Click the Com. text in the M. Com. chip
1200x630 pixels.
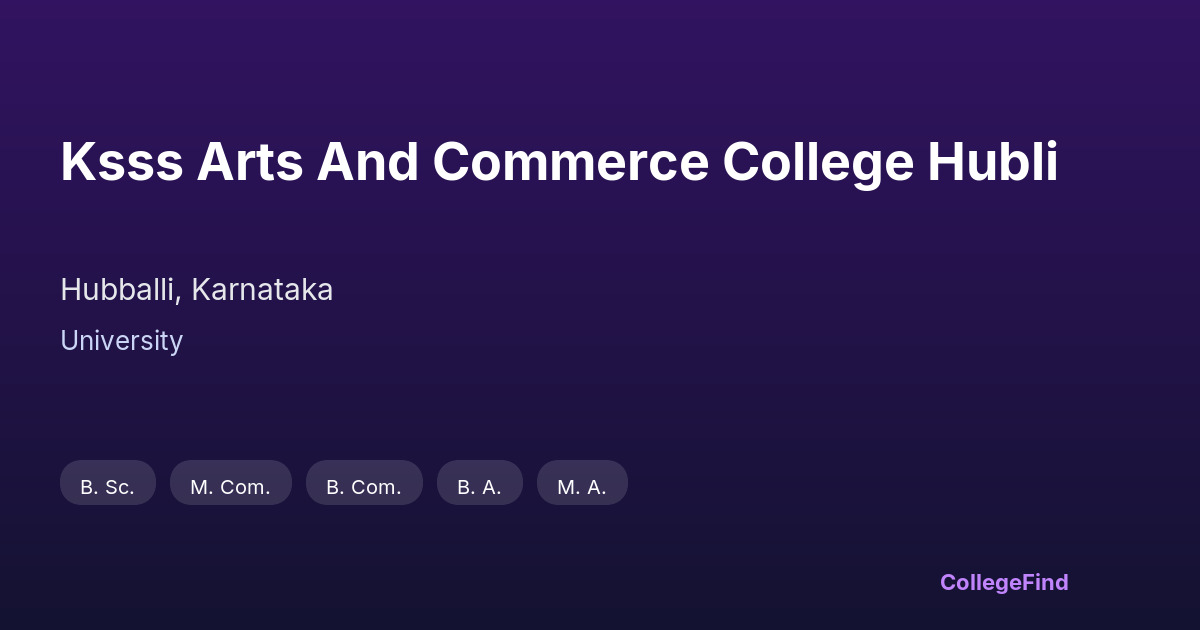point(245,487)
